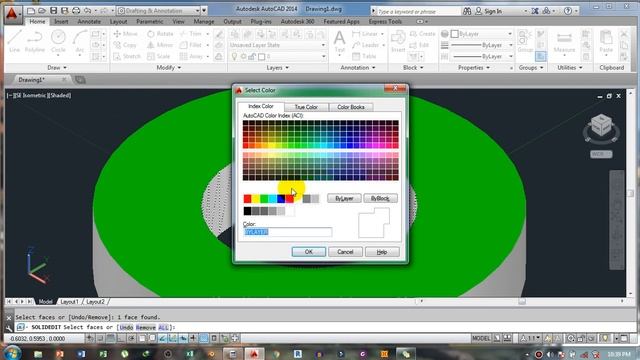This screenshot has width=640, height=360.
Task: Pick the blue standard color swatch
Action: (x=281, y=199)
